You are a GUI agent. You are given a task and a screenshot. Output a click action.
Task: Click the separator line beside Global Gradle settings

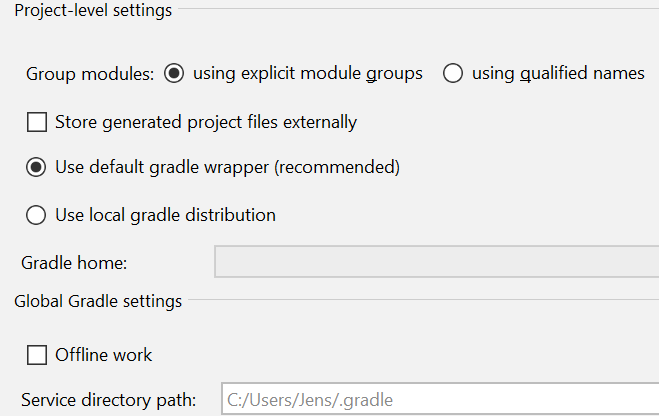pos(424,300)
